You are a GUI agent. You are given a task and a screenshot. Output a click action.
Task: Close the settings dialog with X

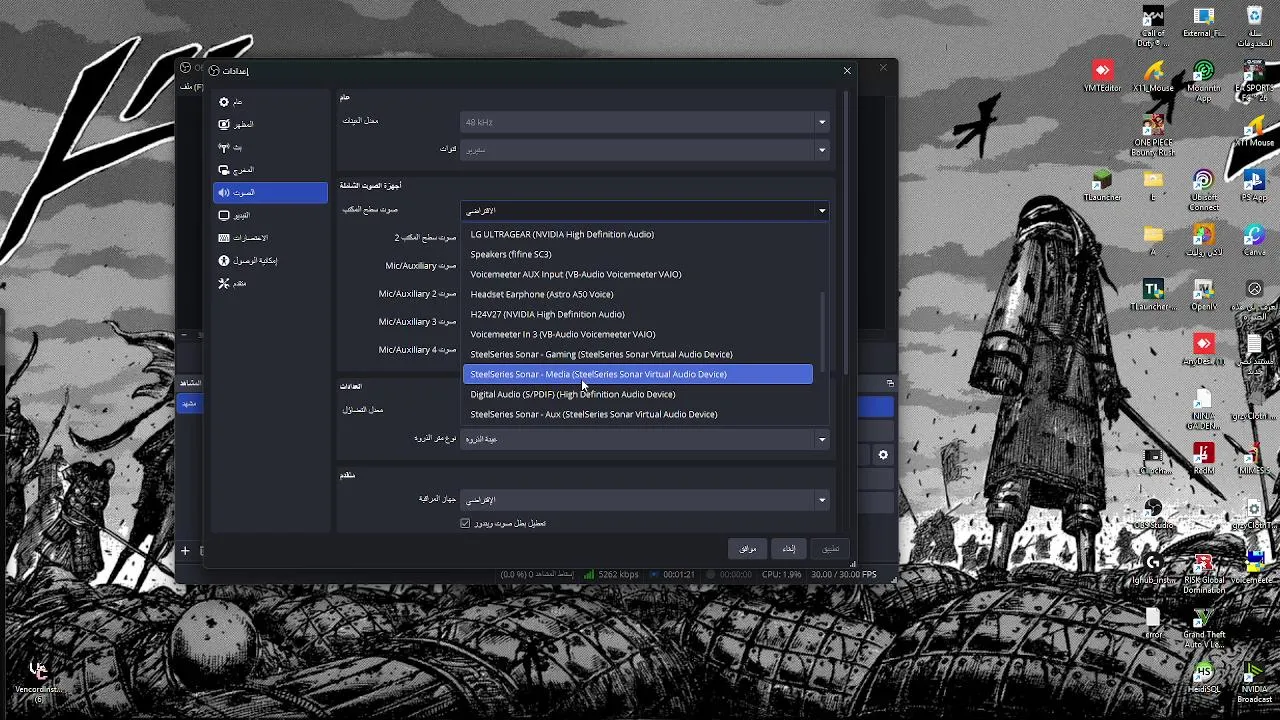847,71
